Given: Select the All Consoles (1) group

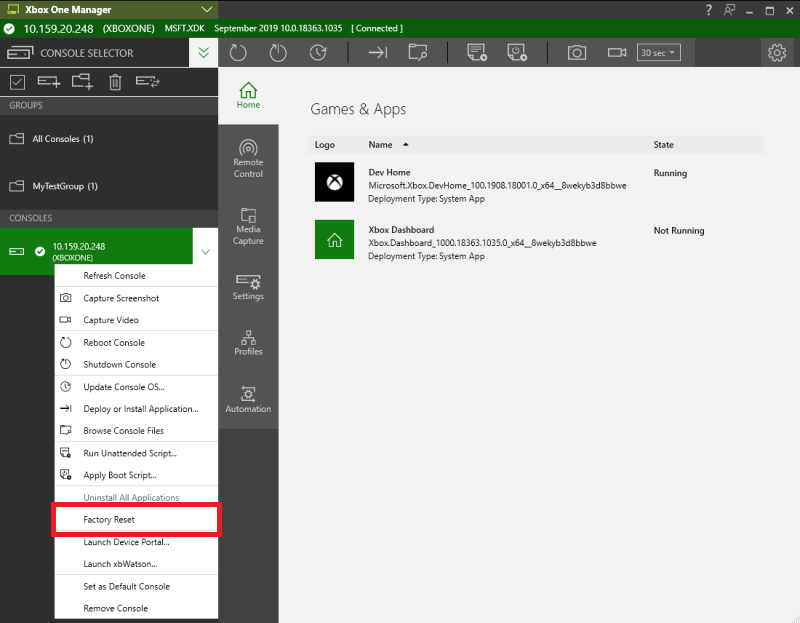Looking at the screenshot, I should point(109,139).
